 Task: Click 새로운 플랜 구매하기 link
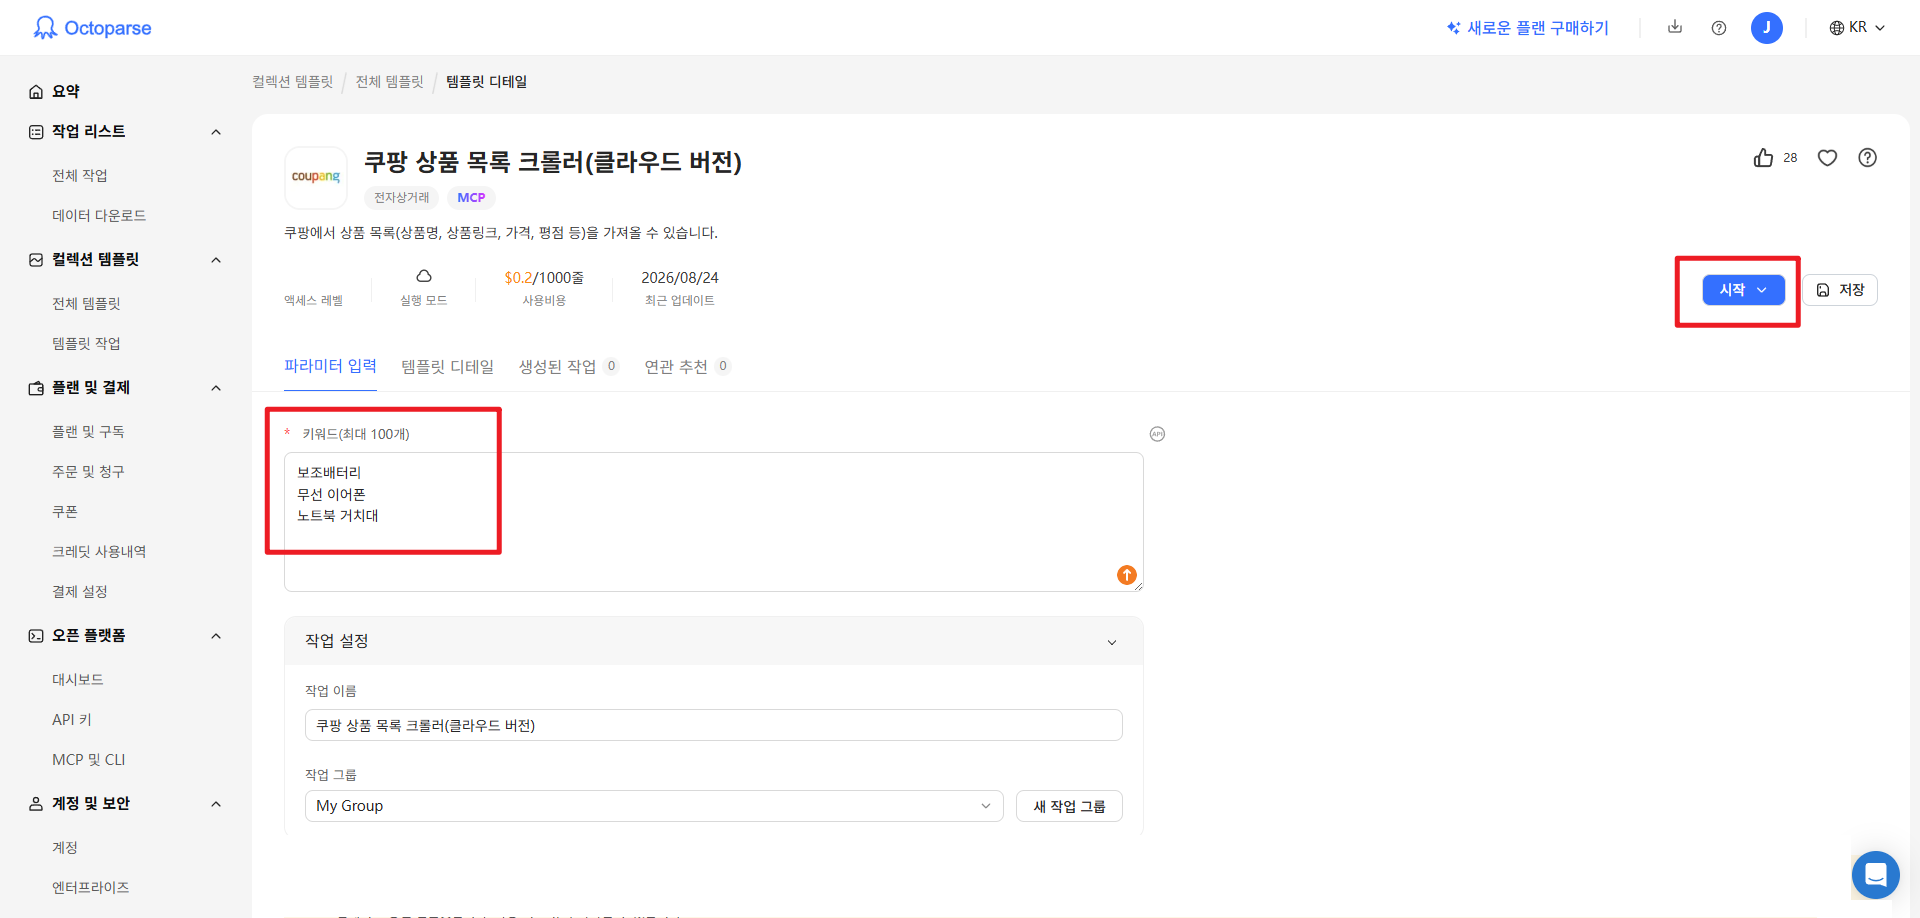coord(1538,28)
